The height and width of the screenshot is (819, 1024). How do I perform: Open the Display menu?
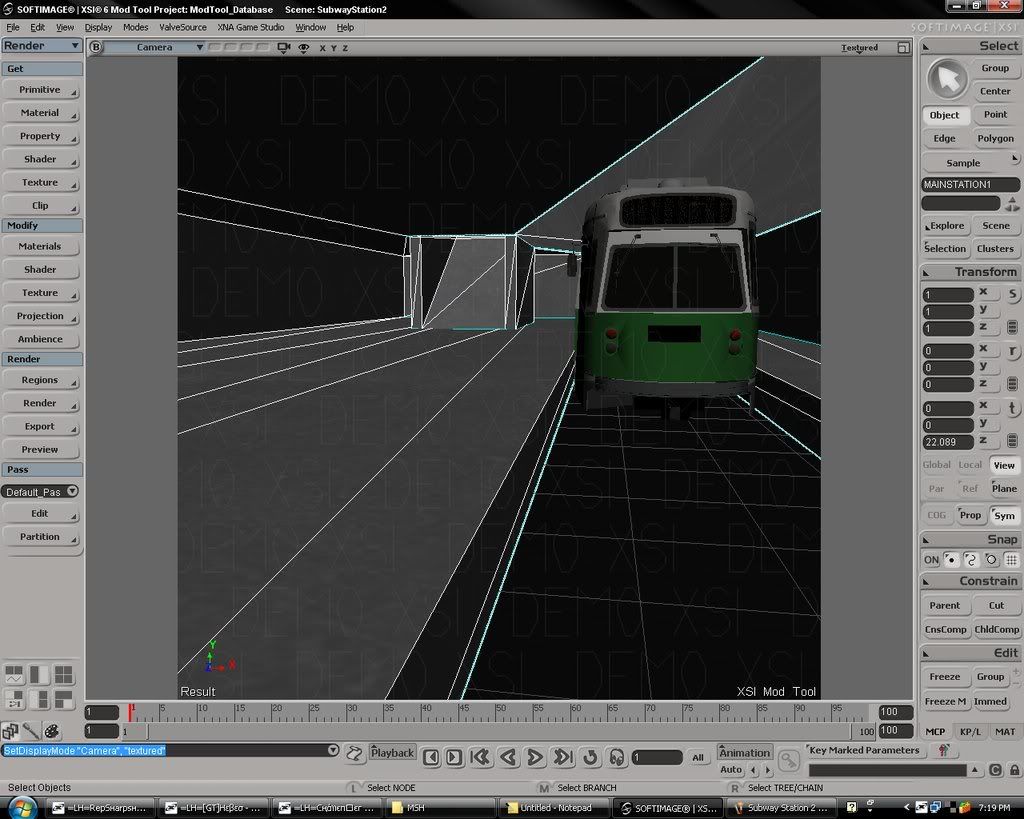pos(98,27)
